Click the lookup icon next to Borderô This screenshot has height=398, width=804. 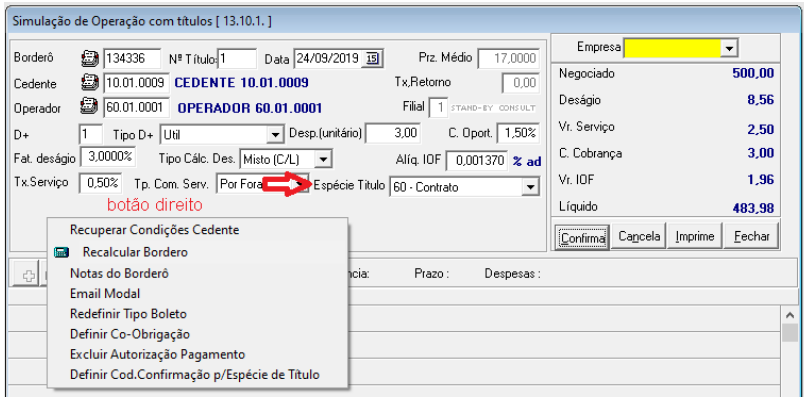click(90, 58)
